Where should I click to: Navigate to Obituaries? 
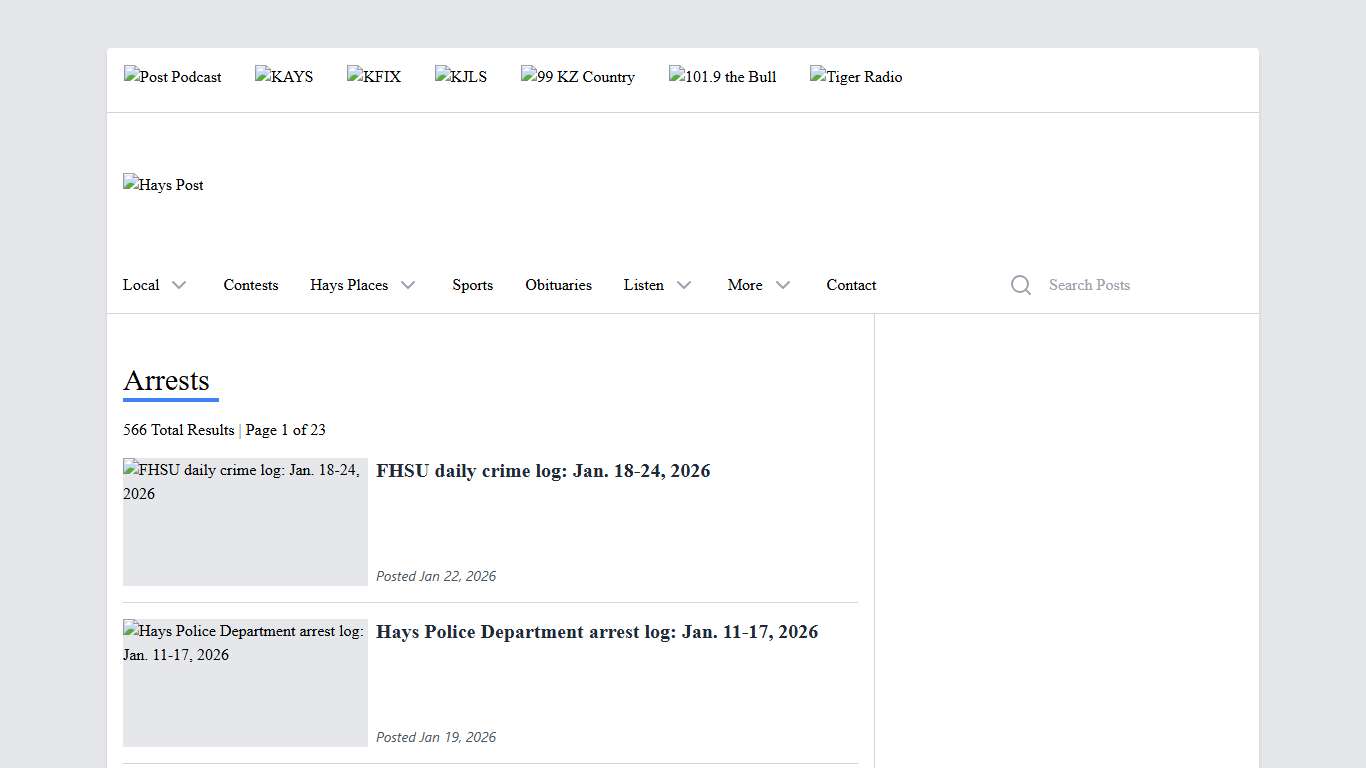point(558,285)
